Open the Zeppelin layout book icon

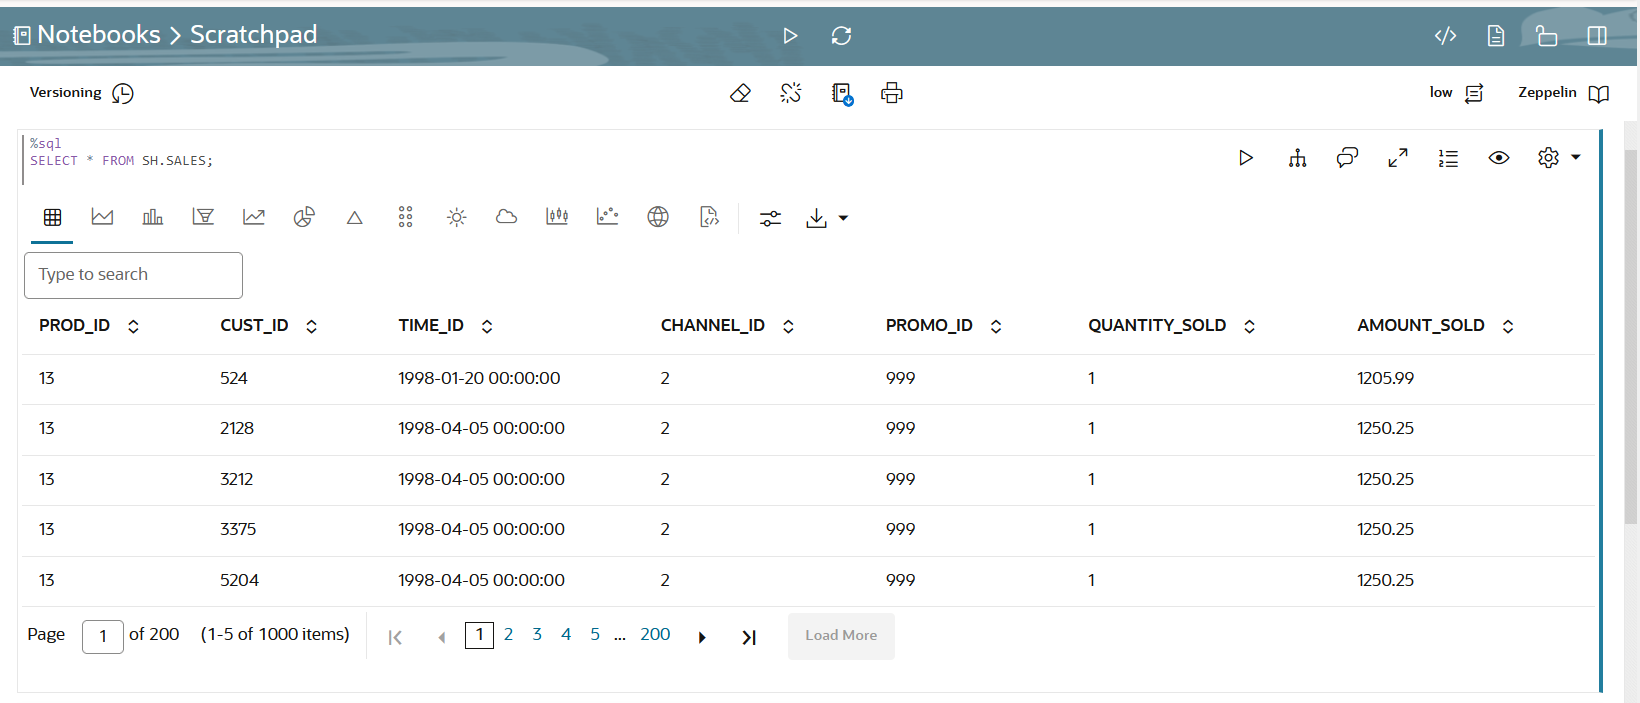point(1599,93)
